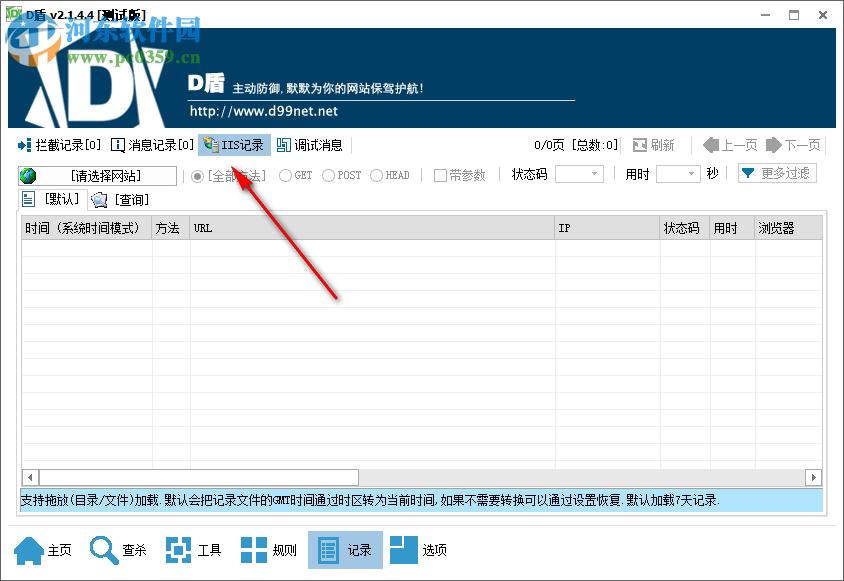This screenshot has height=581, width=844.
Task: Click the target icon for 工具
Action: pos(179,550)
